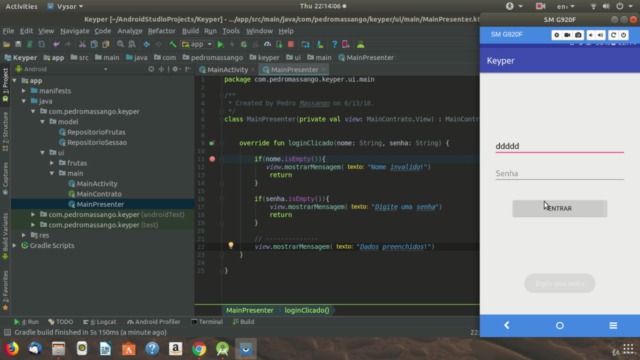Collapse the java folder
The height and width of the screenshot is (360, 640).
click(x=24, y=101)
